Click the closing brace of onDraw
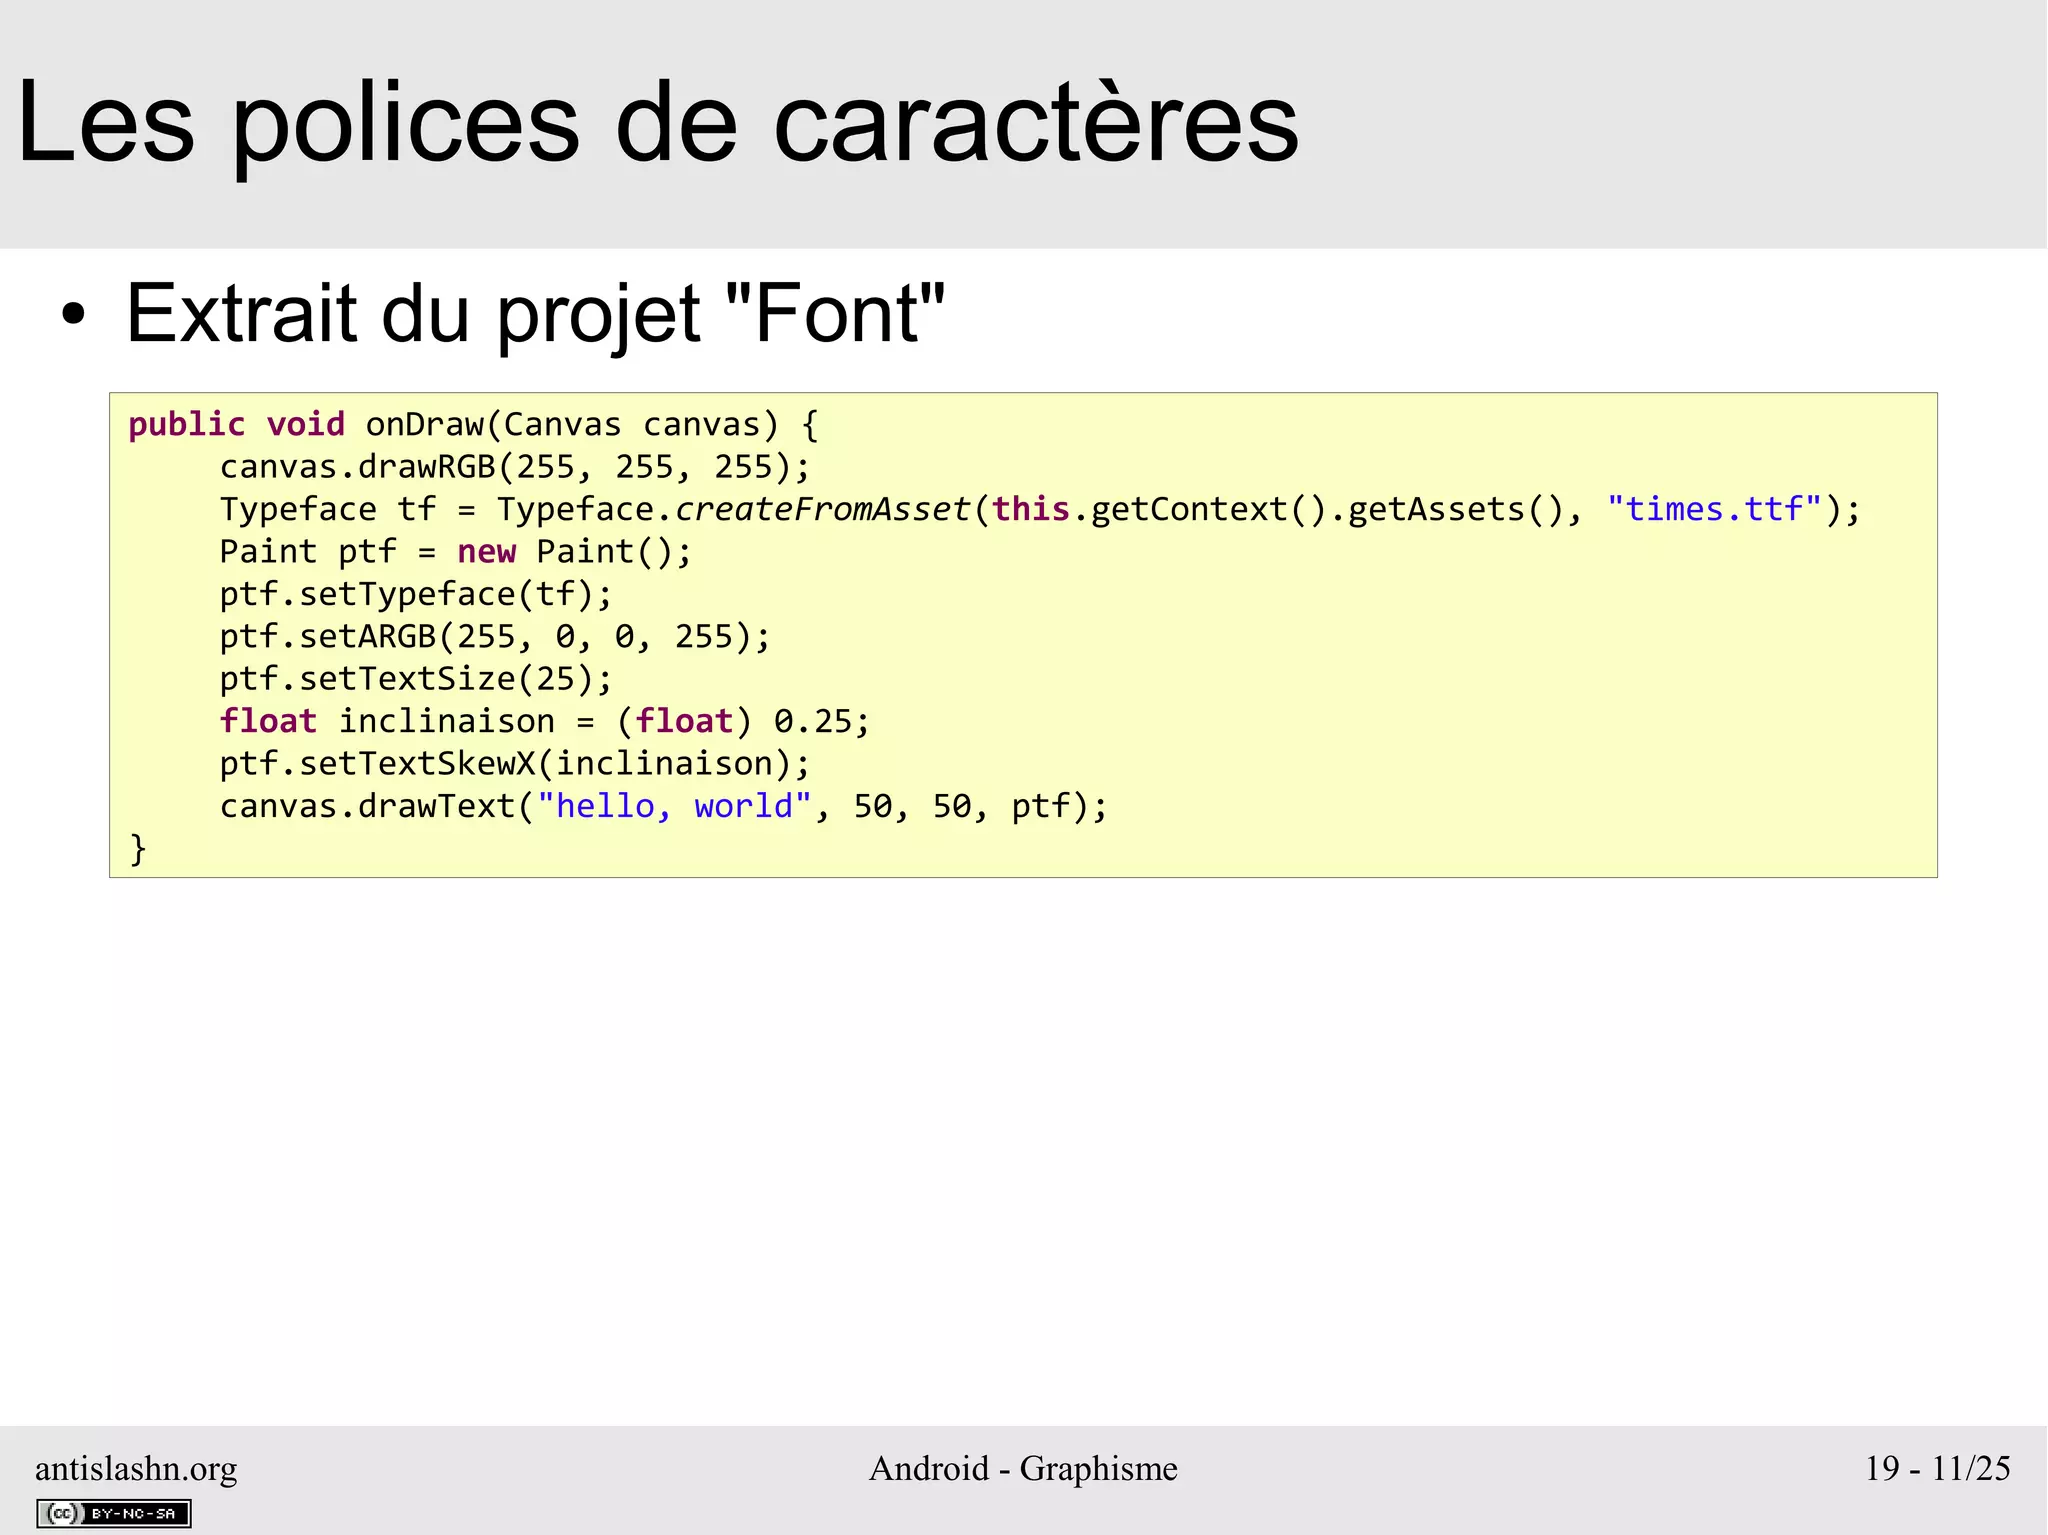2048x1535 pixels. (x=138, y=849)
